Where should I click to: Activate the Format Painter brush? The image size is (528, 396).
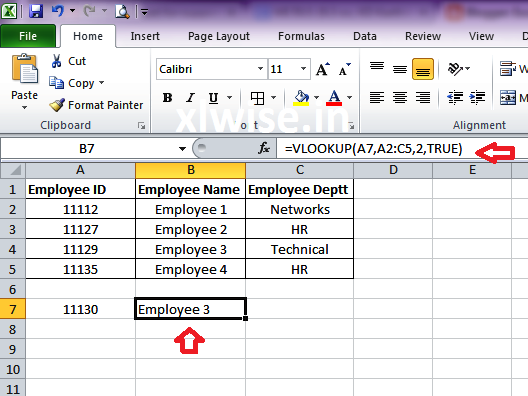click(96, 105)
